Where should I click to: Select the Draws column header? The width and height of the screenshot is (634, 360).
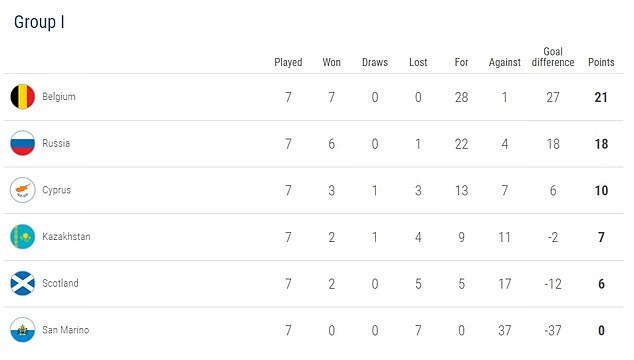375,62
